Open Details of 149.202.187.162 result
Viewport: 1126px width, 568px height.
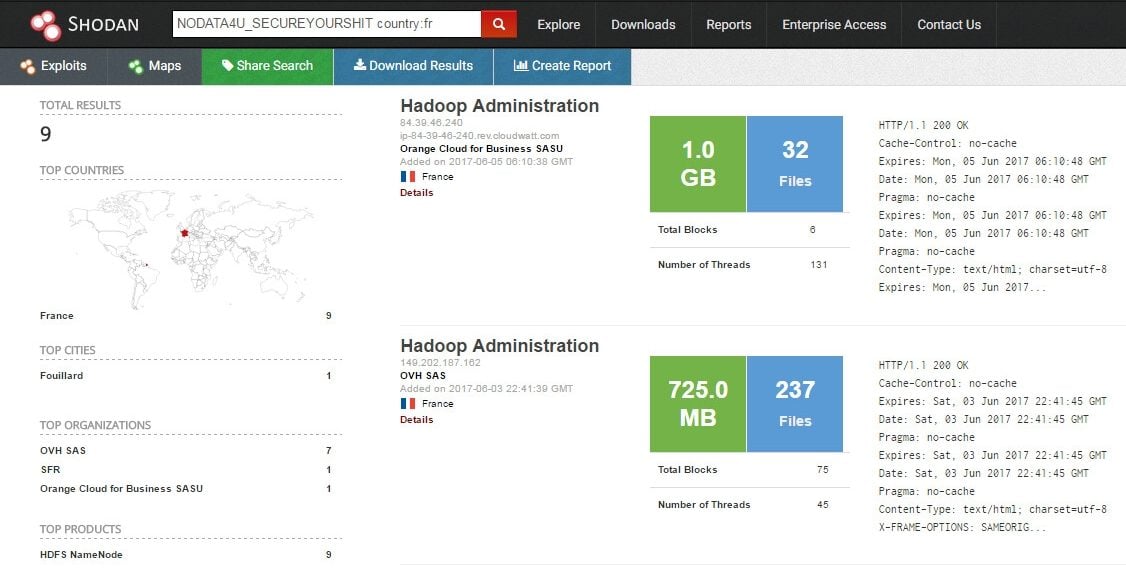click(417, 419)
